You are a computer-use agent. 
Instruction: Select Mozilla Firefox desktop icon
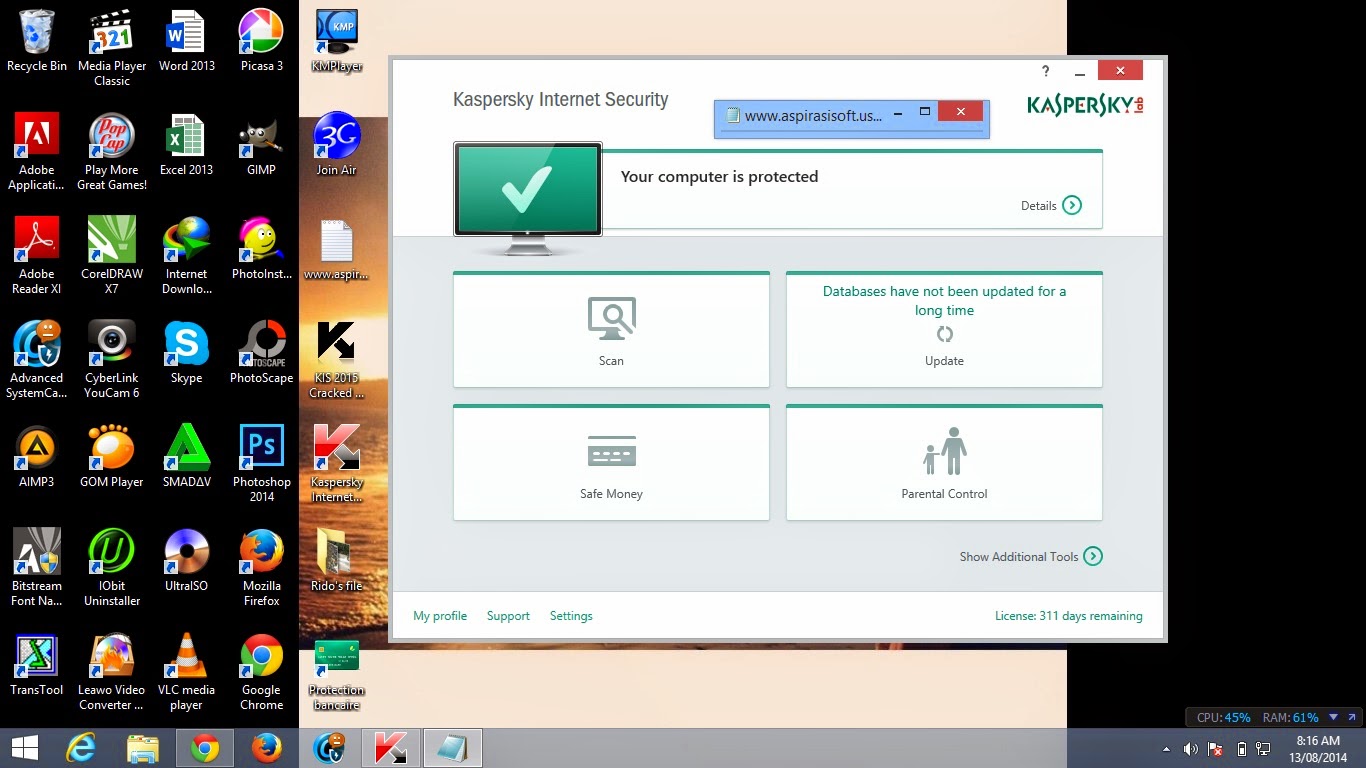point(261,567)
